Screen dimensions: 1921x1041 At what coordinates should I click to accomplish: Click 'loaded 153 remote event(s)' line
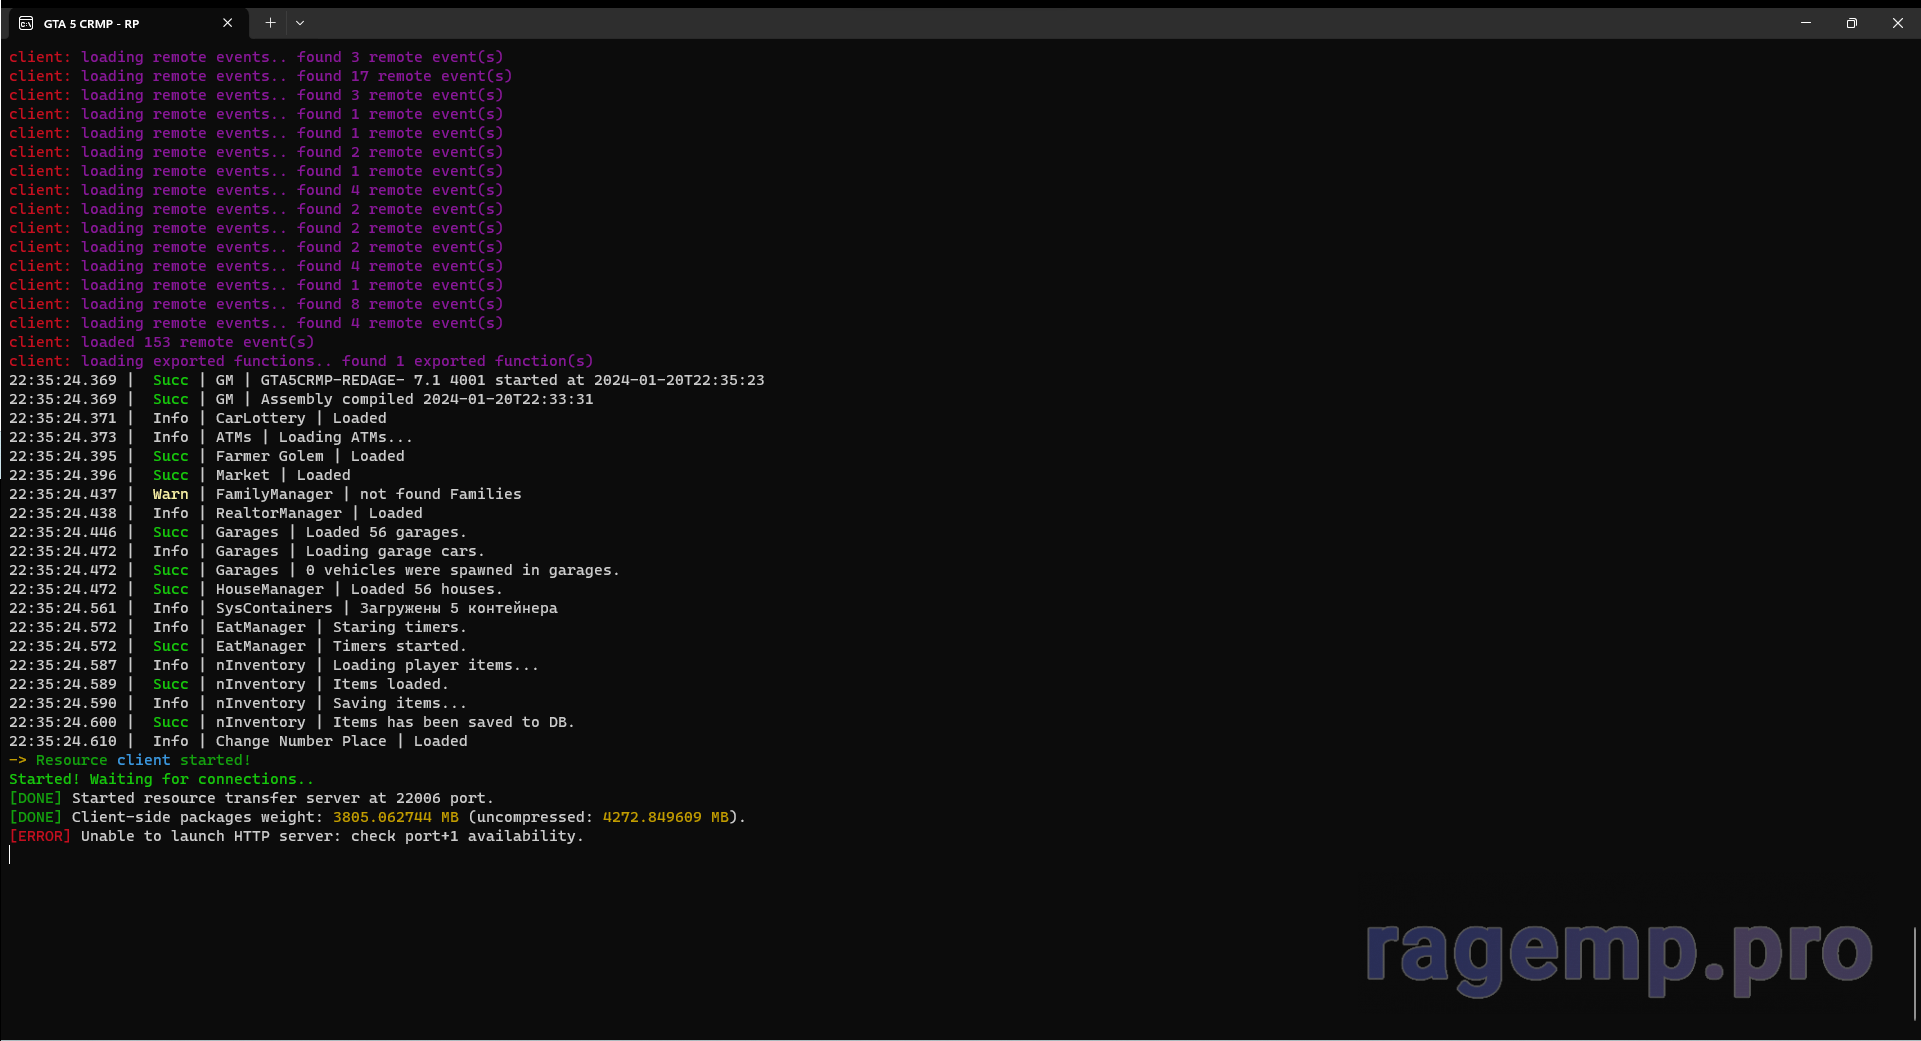162,342
